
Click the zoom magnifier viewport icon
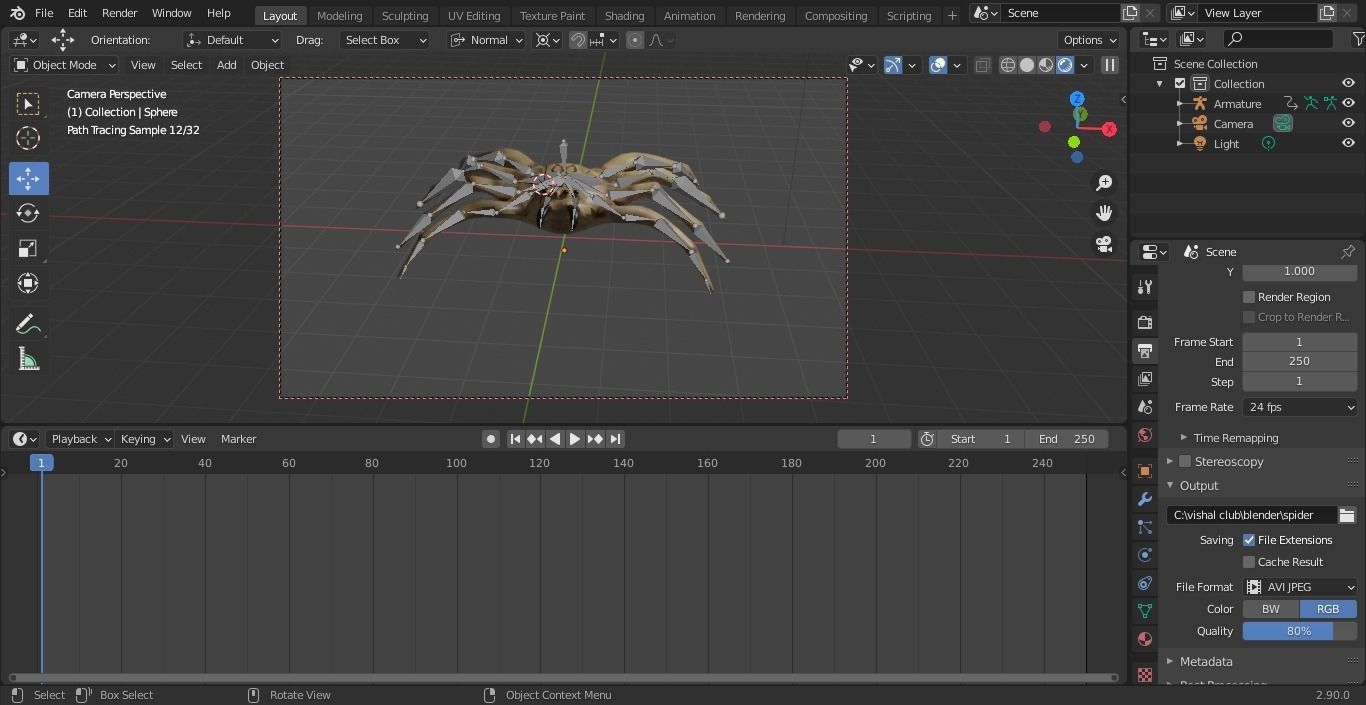click(x=1104, y=183)
